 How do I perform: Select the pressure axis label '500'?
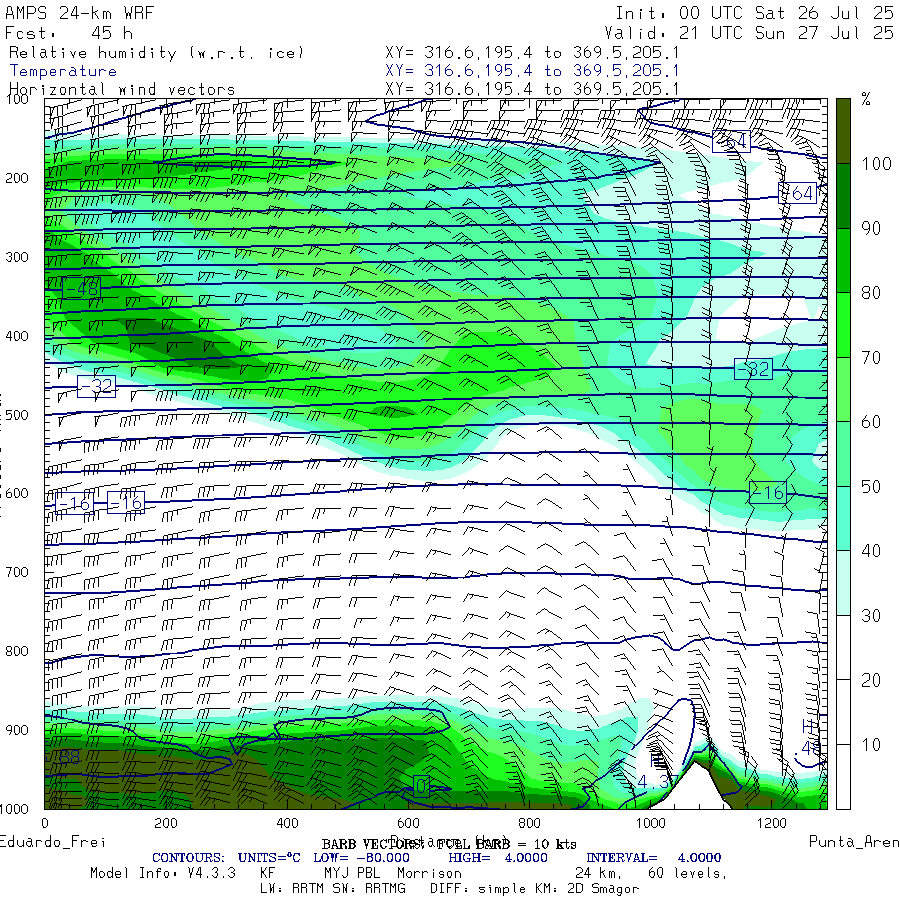tap(17, 415)
